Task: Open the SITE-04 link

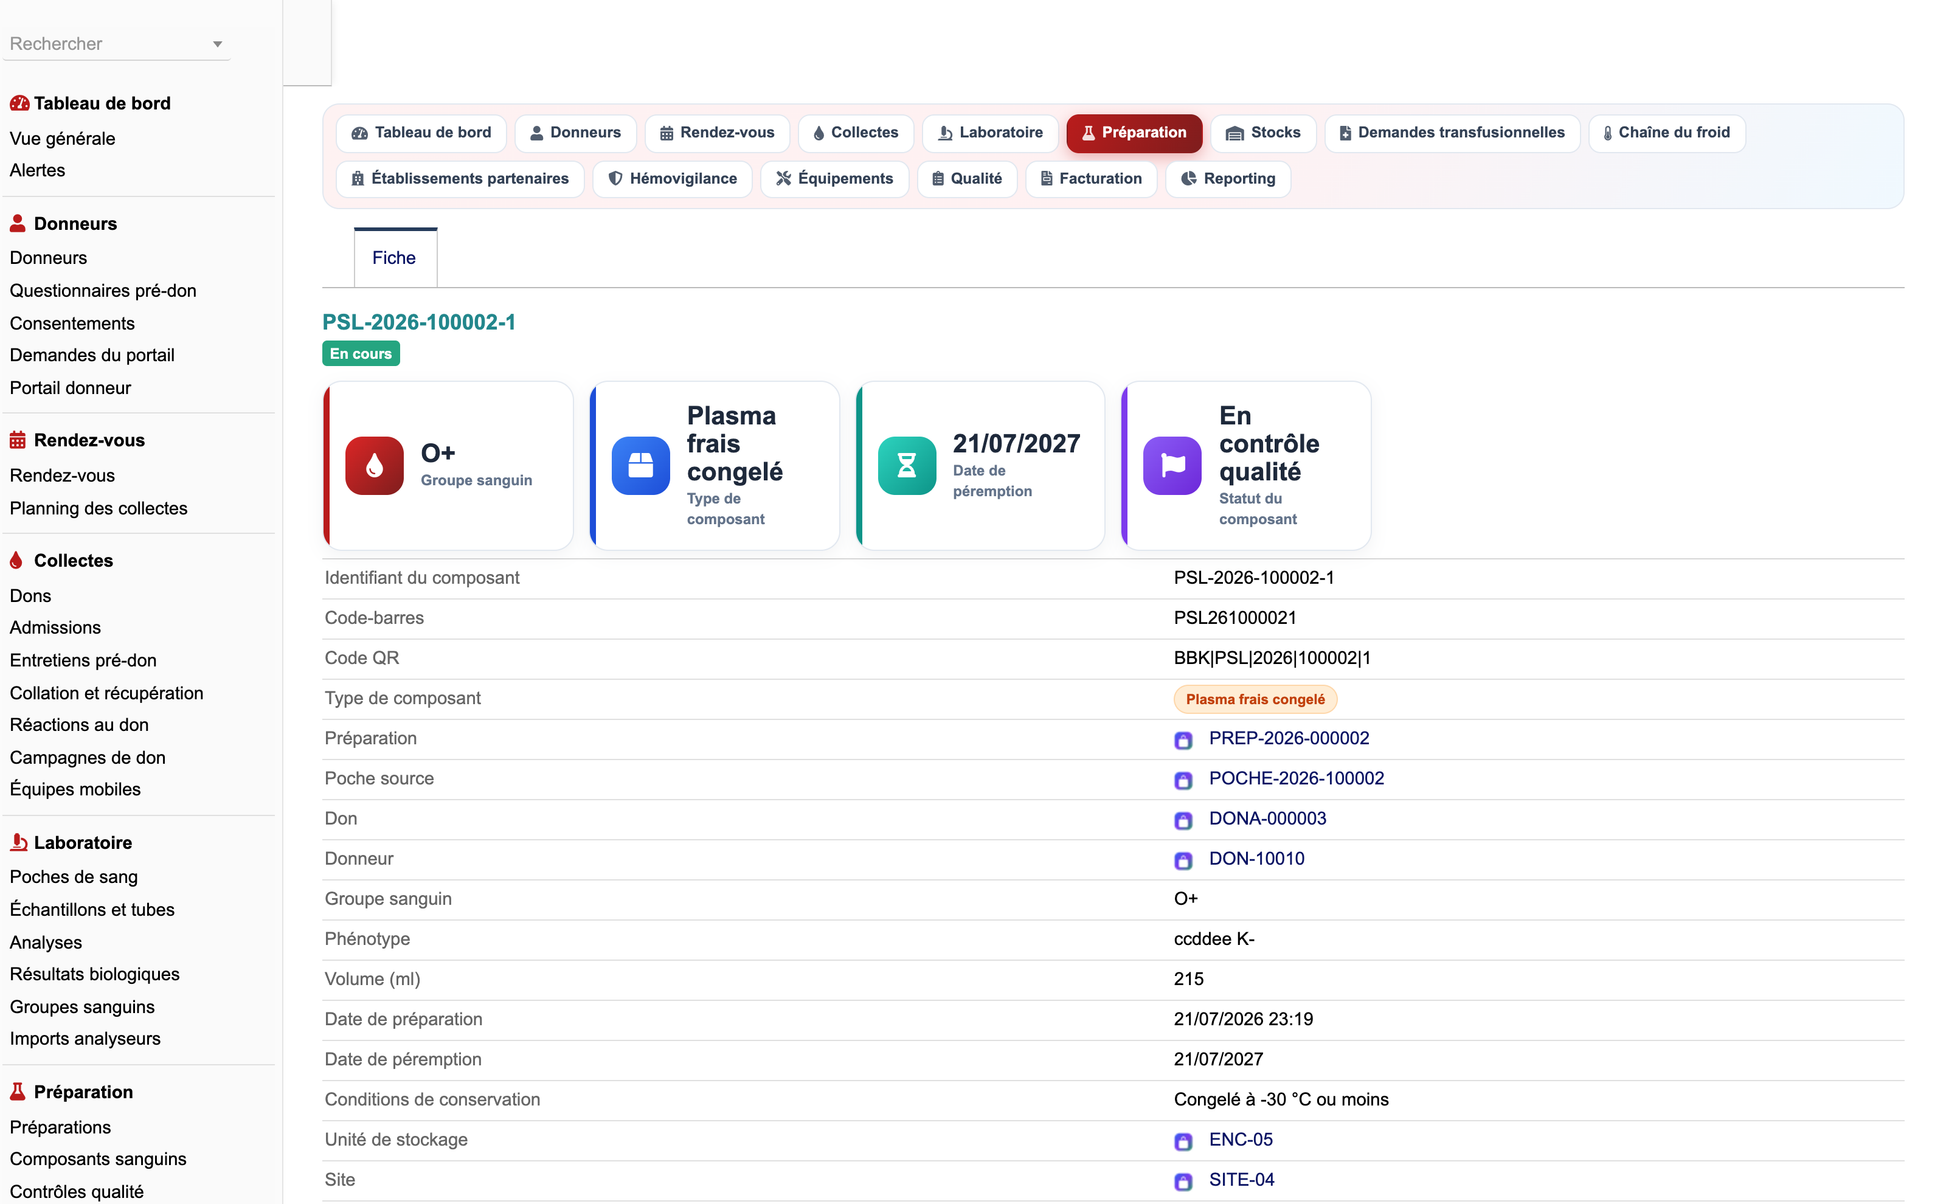Action: tap(1241, 1179)
